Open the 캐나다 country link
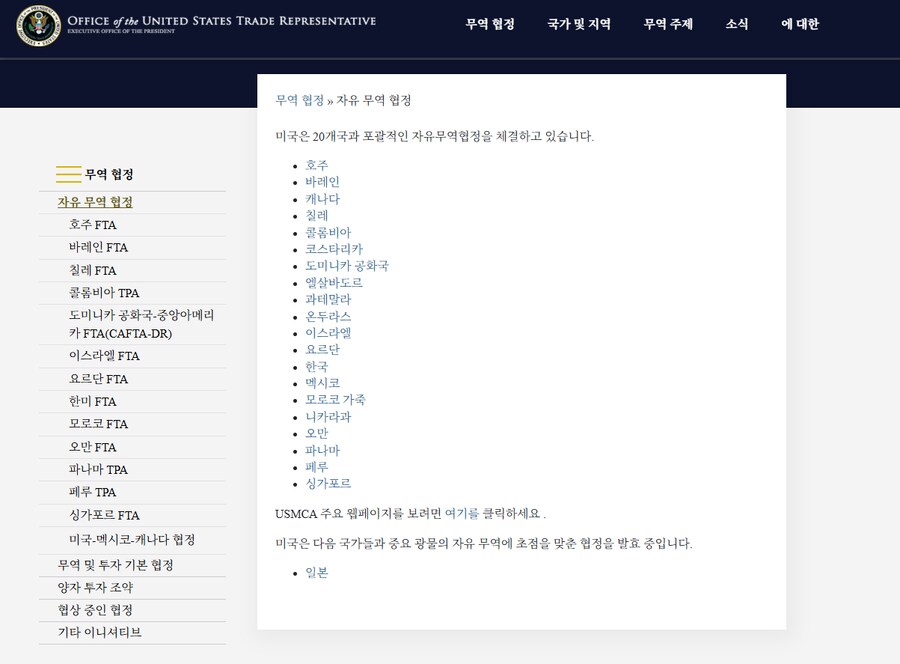This screenshot has height=664, width=900. click(x=323, y=199)
